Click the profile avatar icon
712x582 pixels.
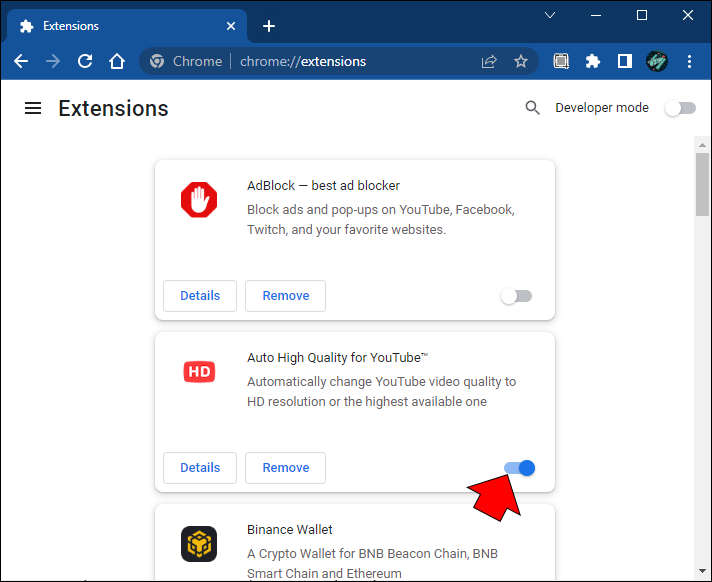pos(657,61)
